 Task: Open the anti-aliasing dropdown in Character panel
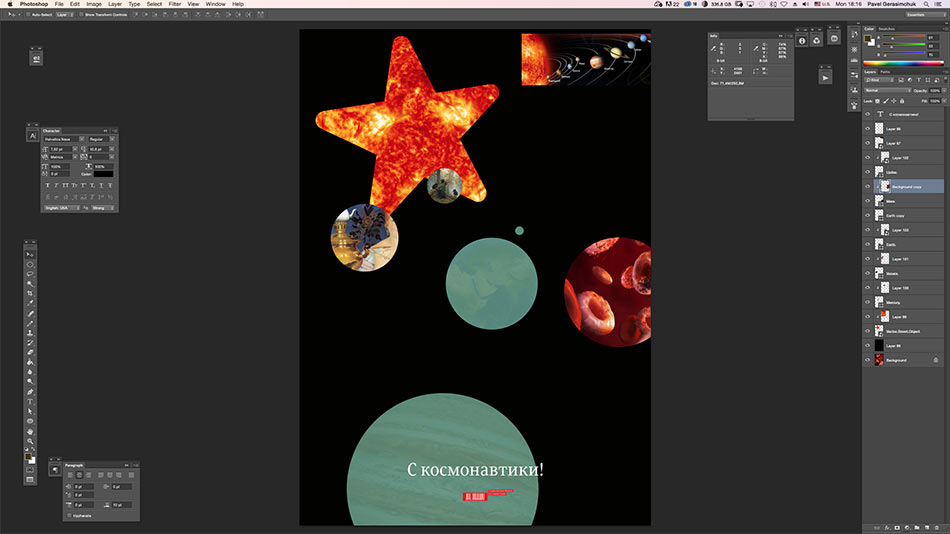point(102,208)
